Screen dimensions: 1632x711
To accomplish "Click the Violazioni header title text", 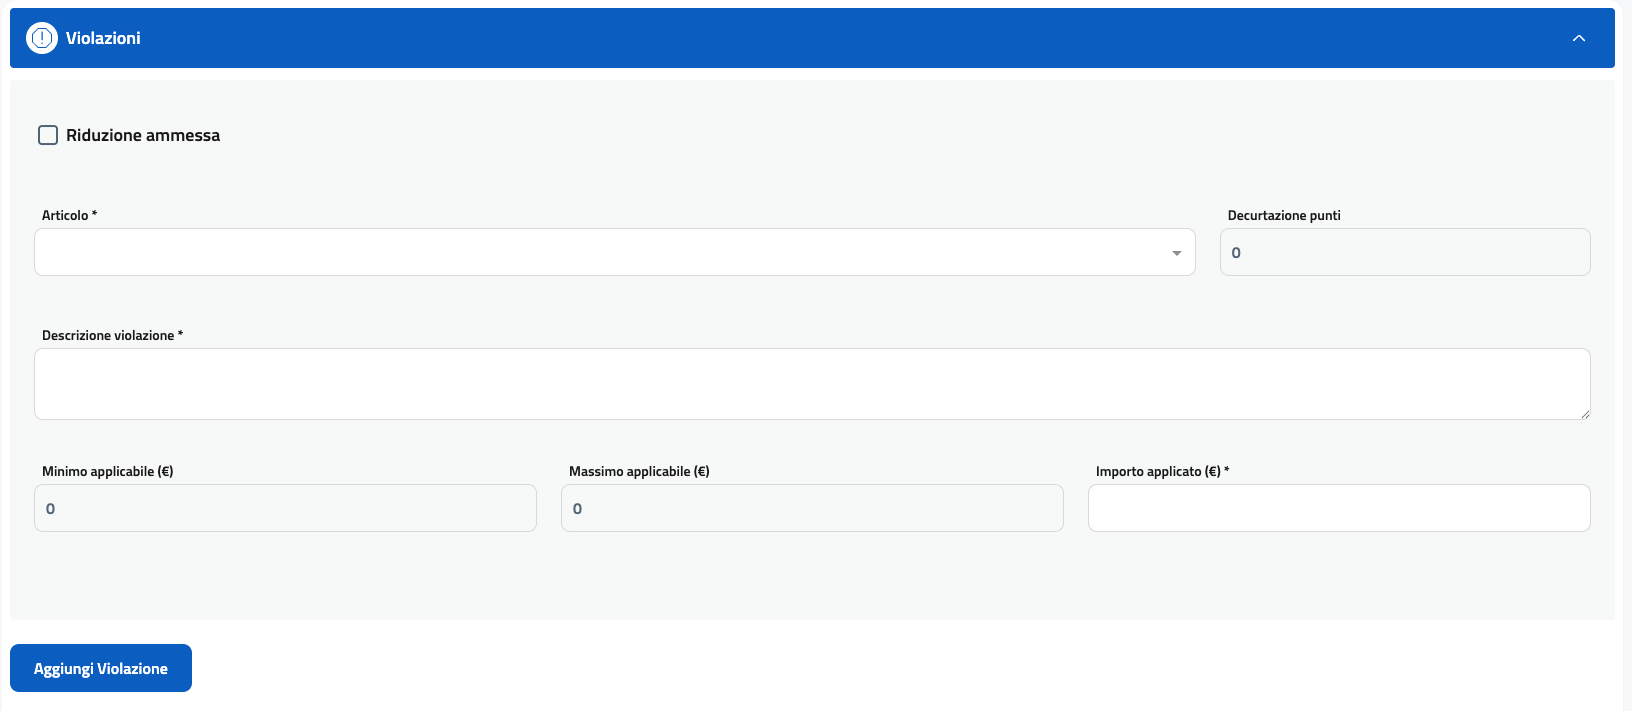I will (103, 38).
